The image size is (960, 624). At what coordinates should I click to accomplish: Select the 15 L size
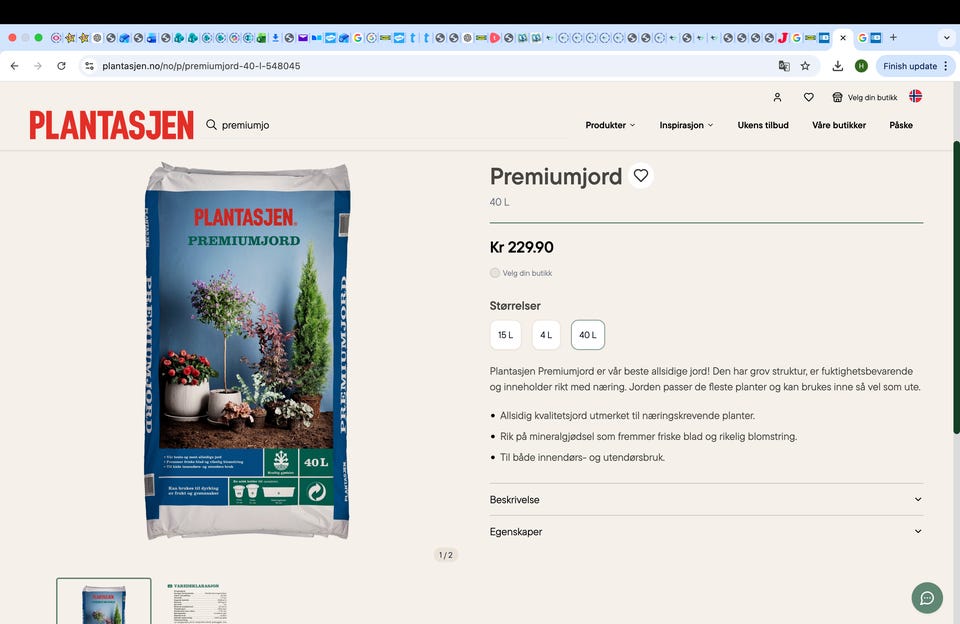pyautogui.click(x=505, y=335)
